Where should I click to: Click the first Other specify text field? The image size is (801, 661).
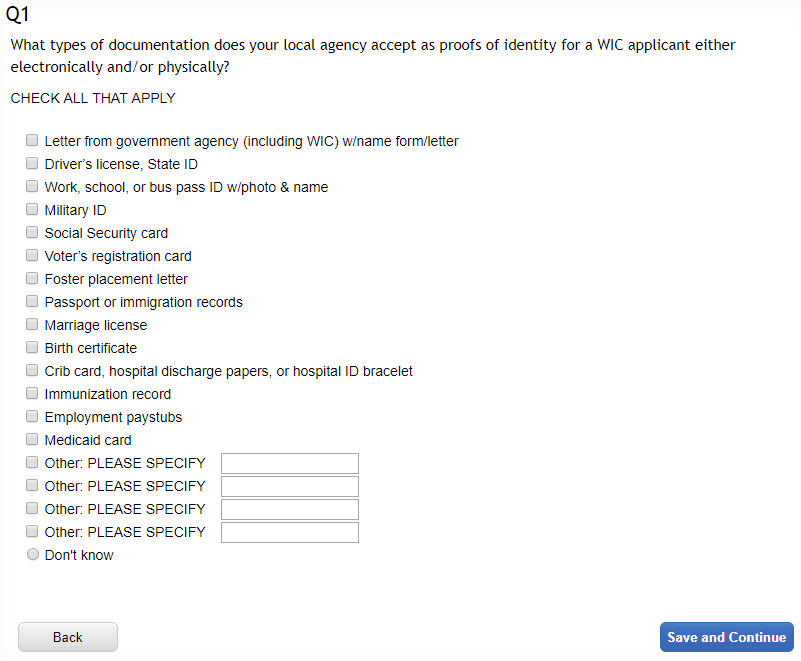point(289,463)
